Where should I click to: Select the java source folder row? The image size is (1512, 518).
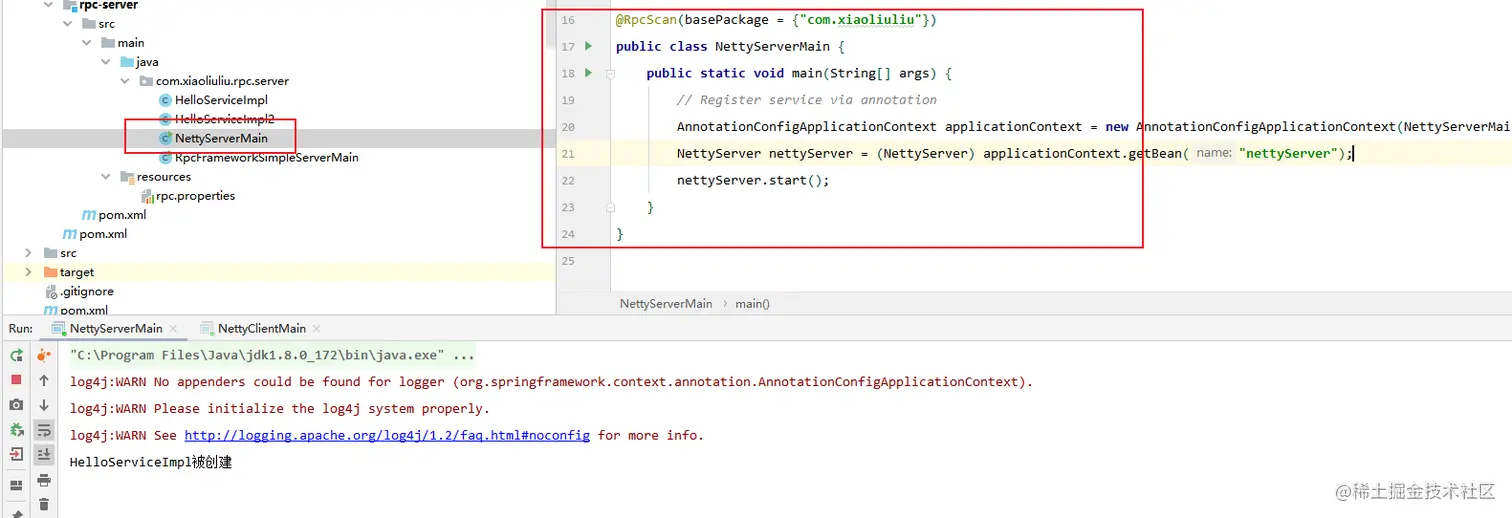coord(147,62)
